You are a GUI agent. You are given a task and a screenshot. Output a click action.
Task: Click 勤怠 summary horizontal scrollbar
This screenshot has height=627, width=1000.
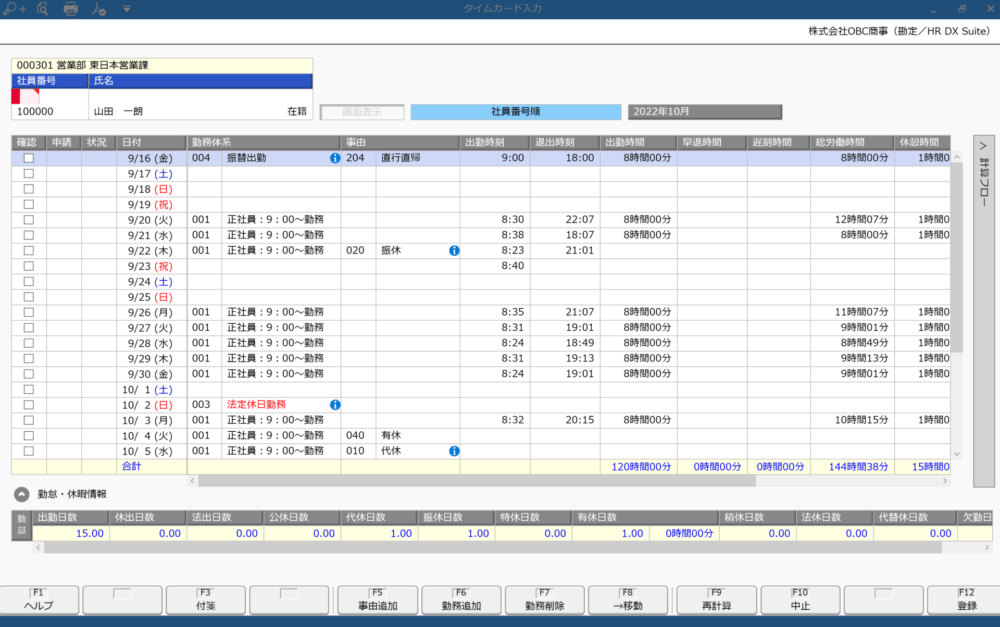pos(492,547)
